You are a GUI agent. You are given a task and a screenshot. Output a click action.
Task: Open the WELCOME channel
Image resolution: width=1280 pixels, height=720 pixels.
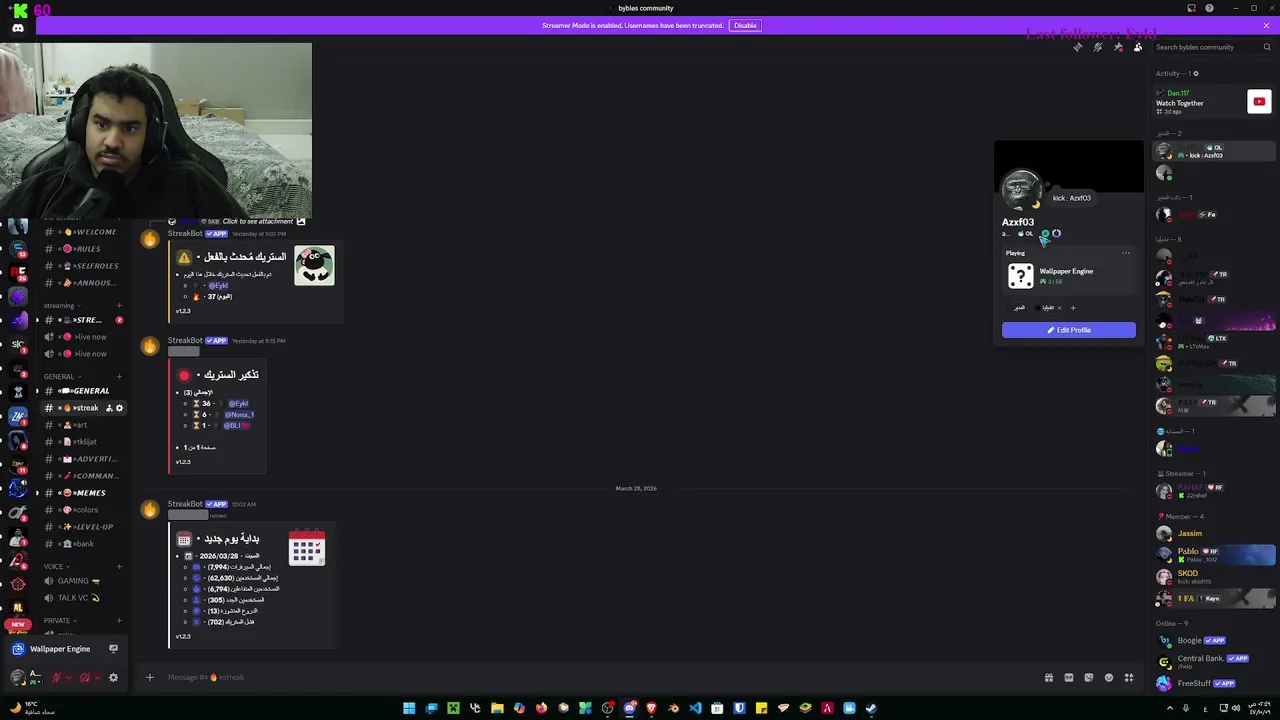coord(82,232)
